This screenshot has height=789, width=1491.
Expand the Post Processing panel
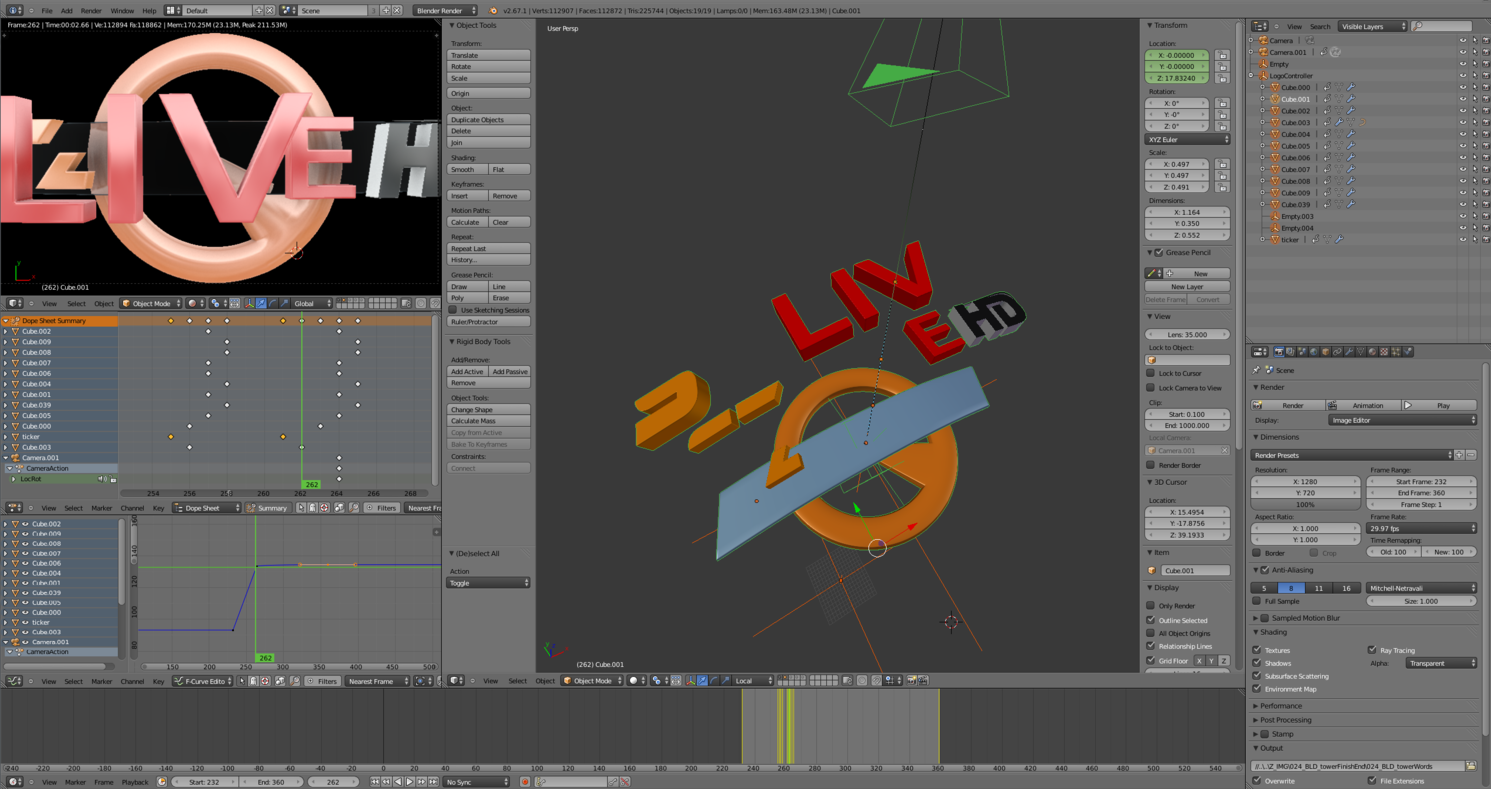pos(1286,720)
